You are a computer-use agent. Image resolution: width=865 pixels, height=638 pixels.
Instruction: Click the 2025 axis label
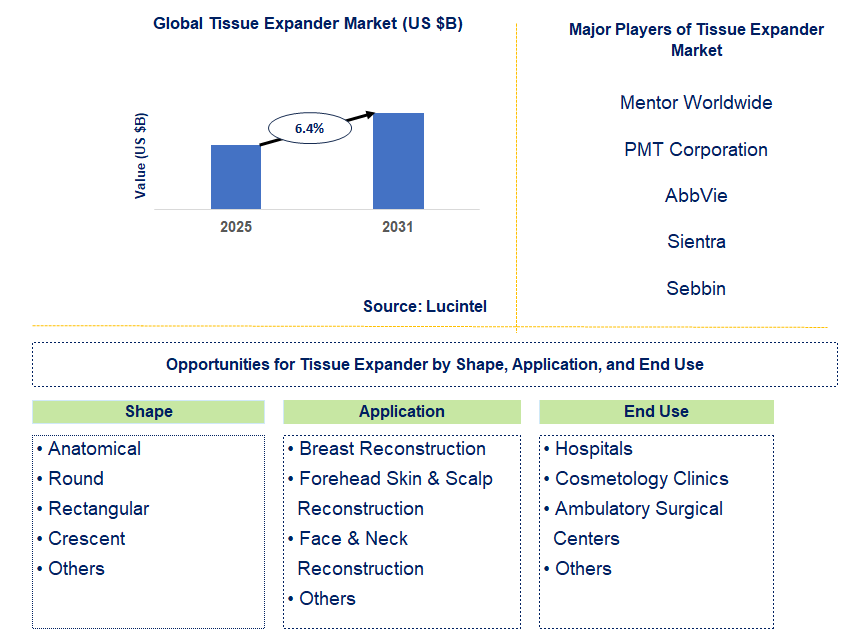pyautogui.click(x=236, y=227)
